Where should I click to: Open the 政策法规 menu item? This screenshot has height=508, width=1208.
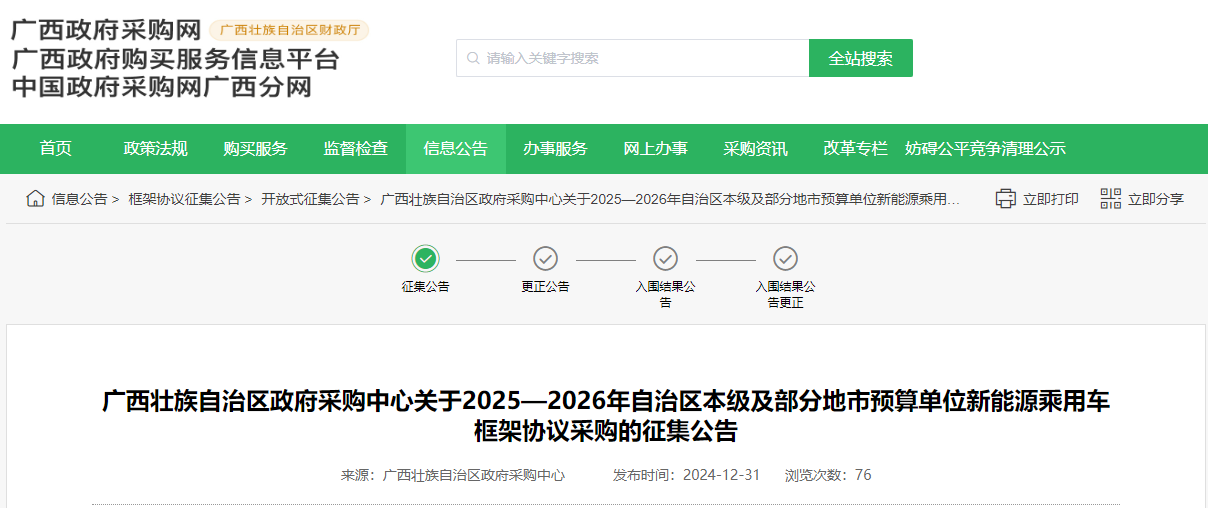155,149
